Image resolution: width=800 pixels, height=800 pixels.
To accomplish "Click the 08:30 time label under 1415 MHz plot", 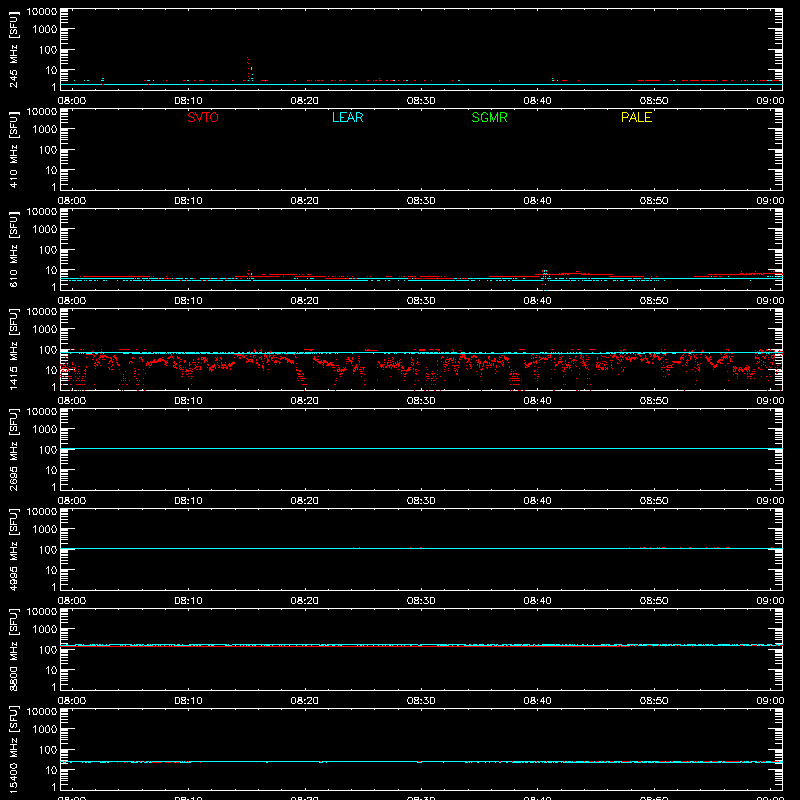I will point(421,401).
